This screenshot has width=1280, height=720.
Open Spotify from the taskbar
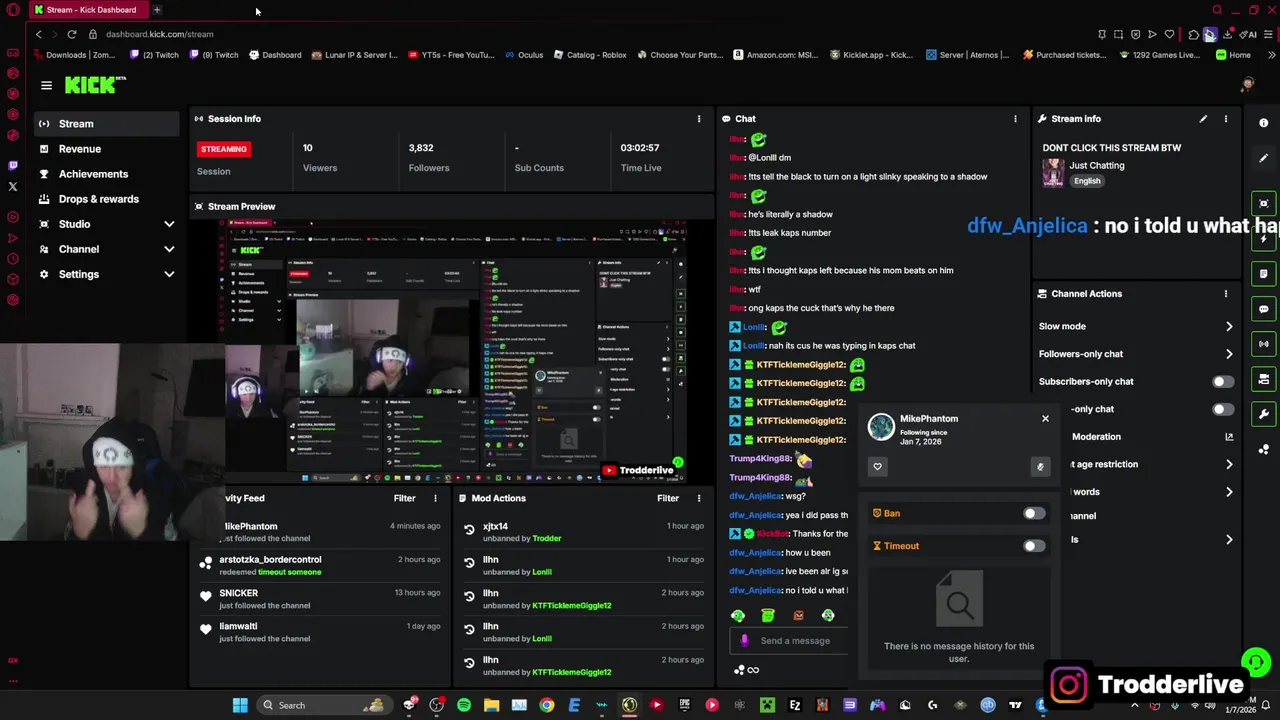pos(464,705)
